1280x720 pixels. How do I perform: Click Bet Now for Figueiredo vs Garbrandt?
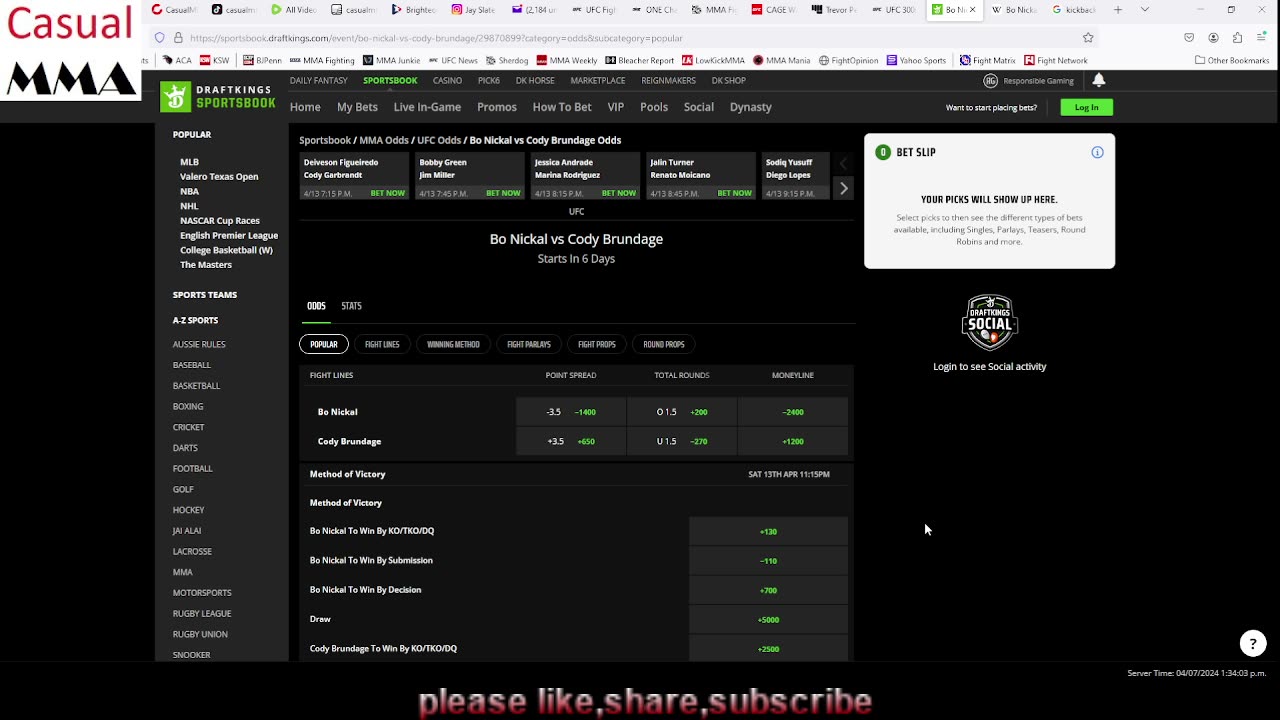click(388, 193)
